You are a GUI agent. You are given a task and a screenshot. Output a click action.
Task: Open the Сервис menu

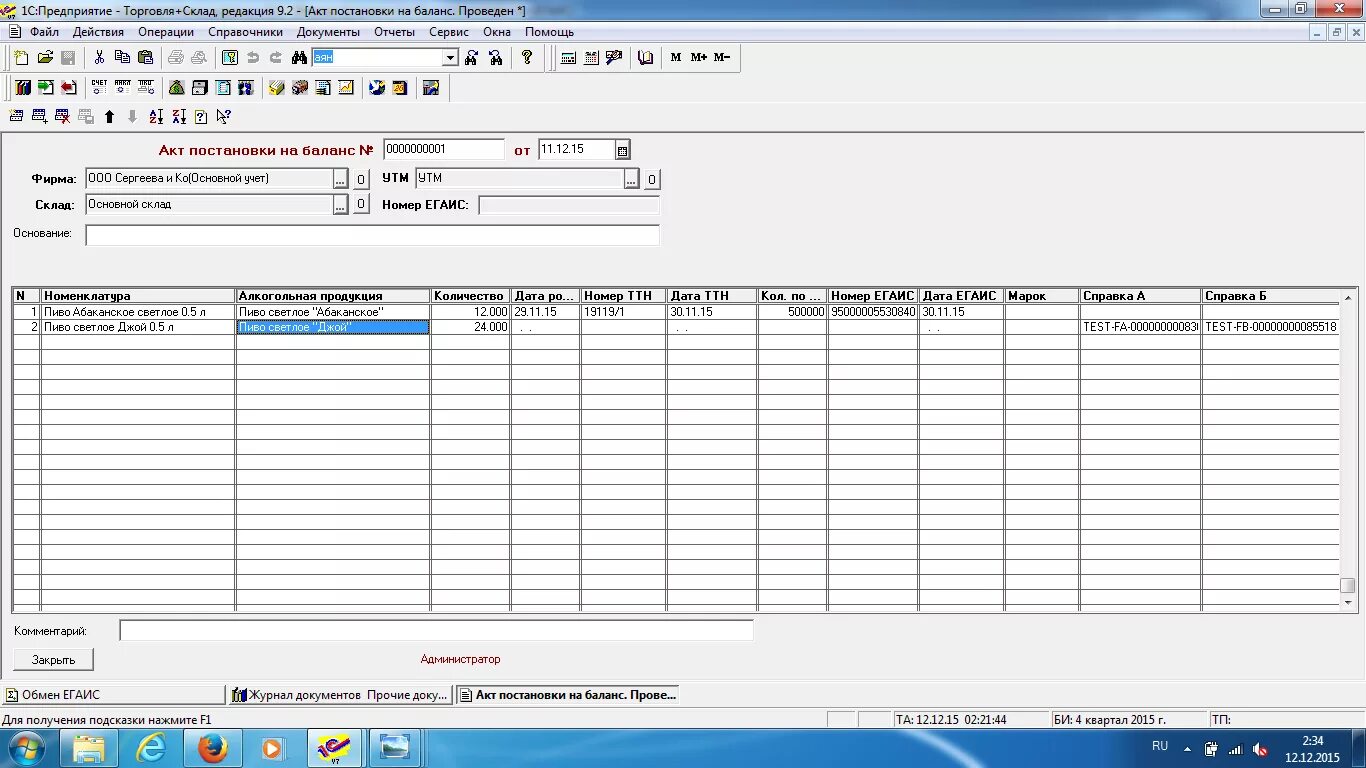point(449,32)
